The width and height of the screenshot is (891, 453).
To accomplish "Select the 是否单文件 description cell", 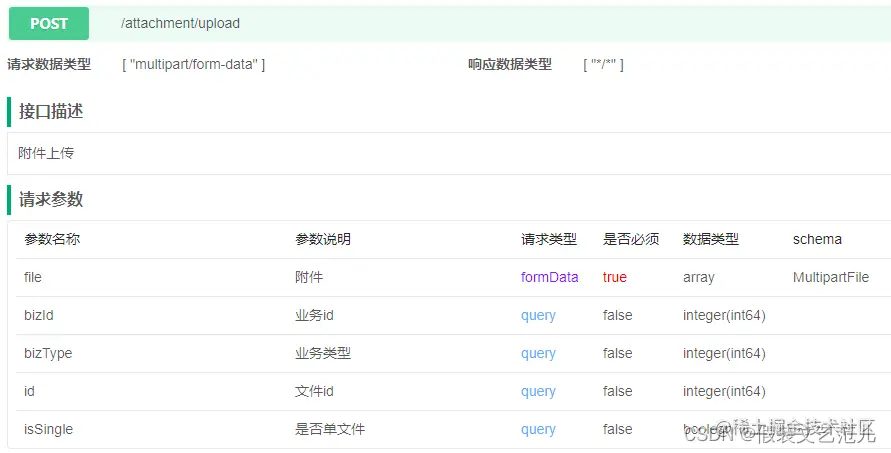I will click(330, 429).
